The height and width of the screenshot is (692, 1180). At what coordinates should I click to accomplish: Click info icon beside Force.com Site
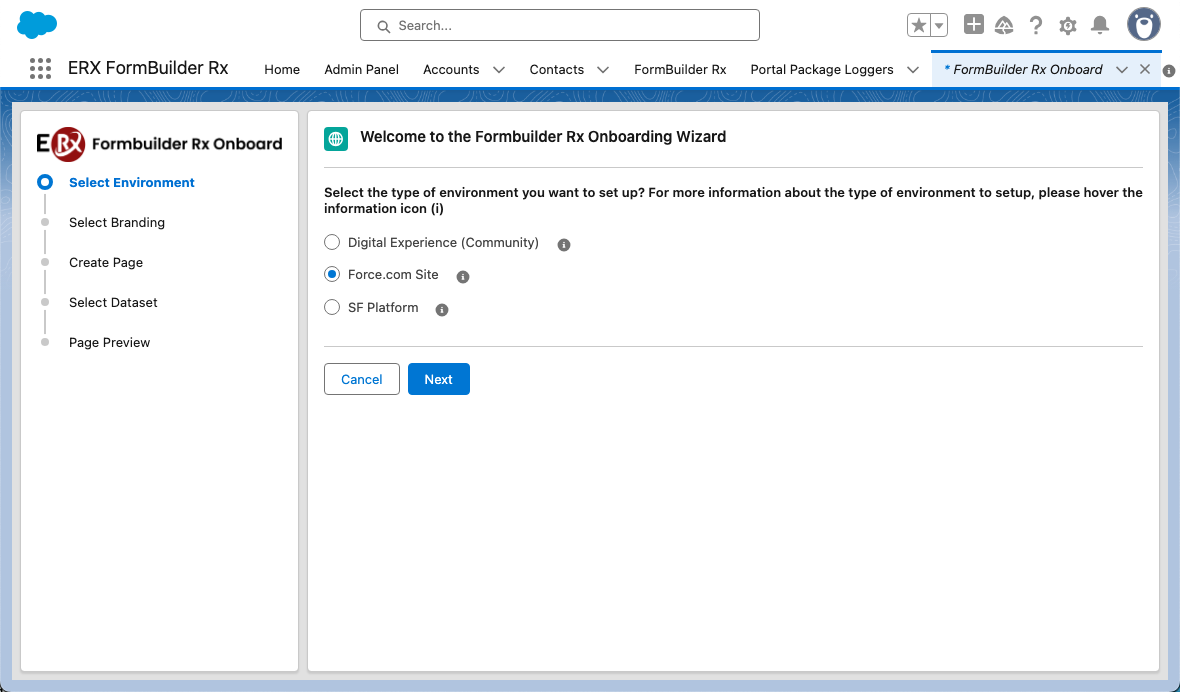click(x=463, y=277)
